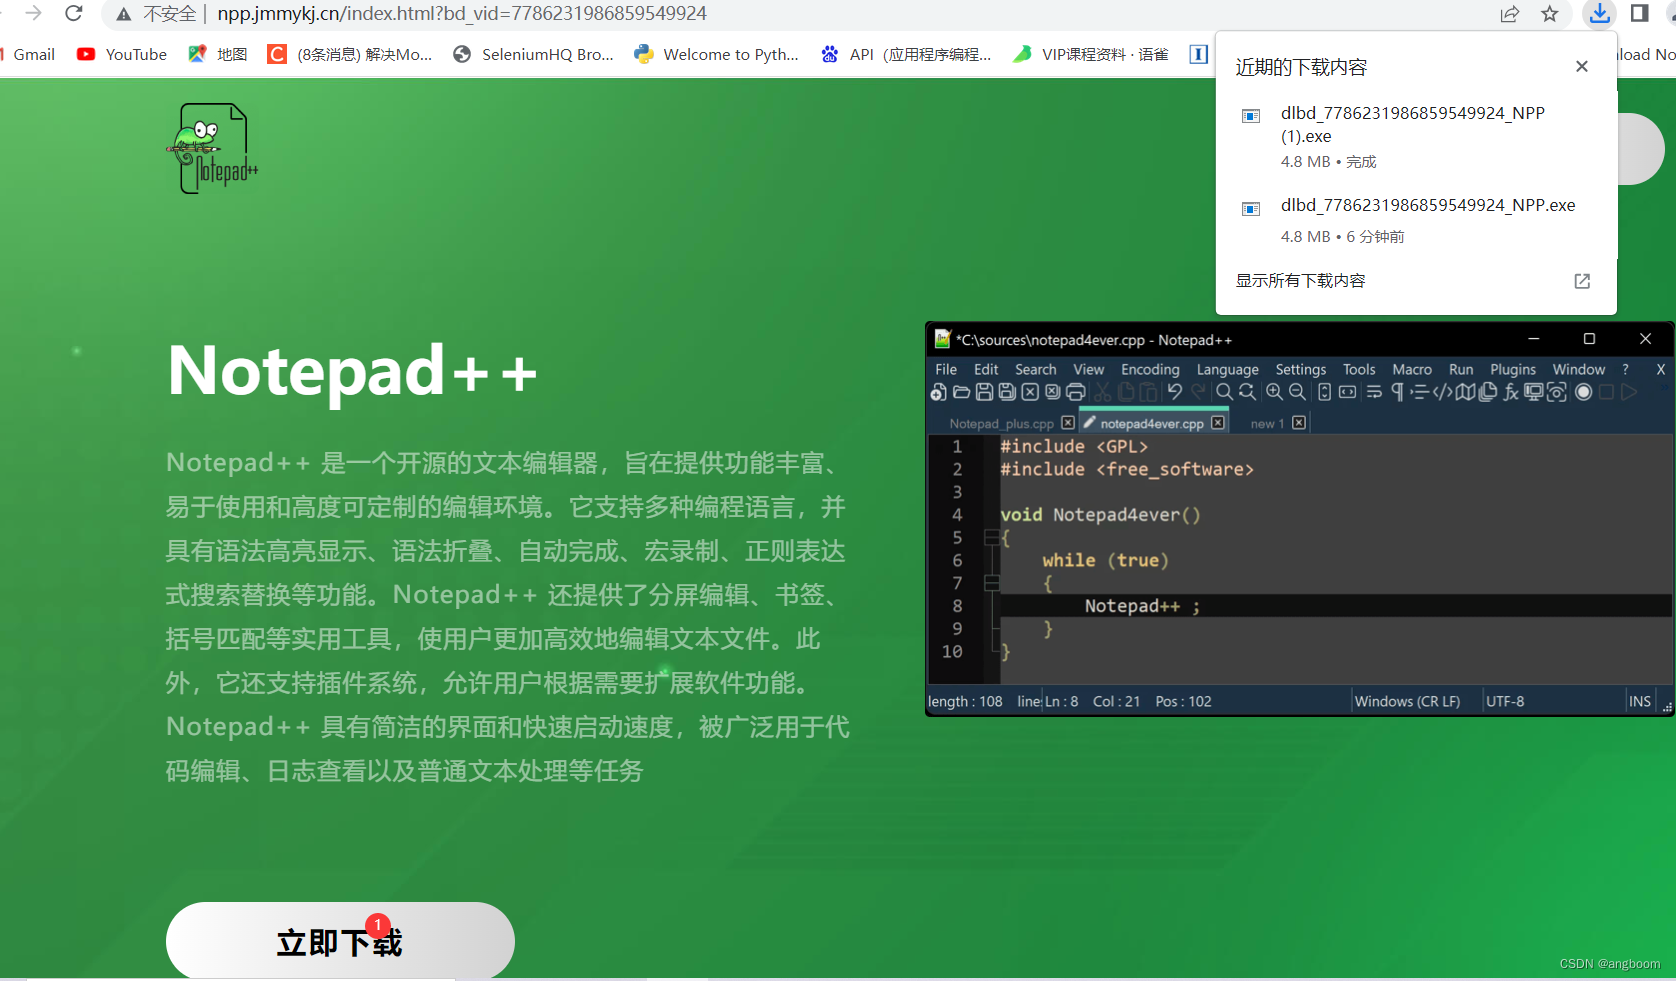Click the 立即下载 download button
Viewport: 1676px width, 981px height.
click(x=340, y=941)
